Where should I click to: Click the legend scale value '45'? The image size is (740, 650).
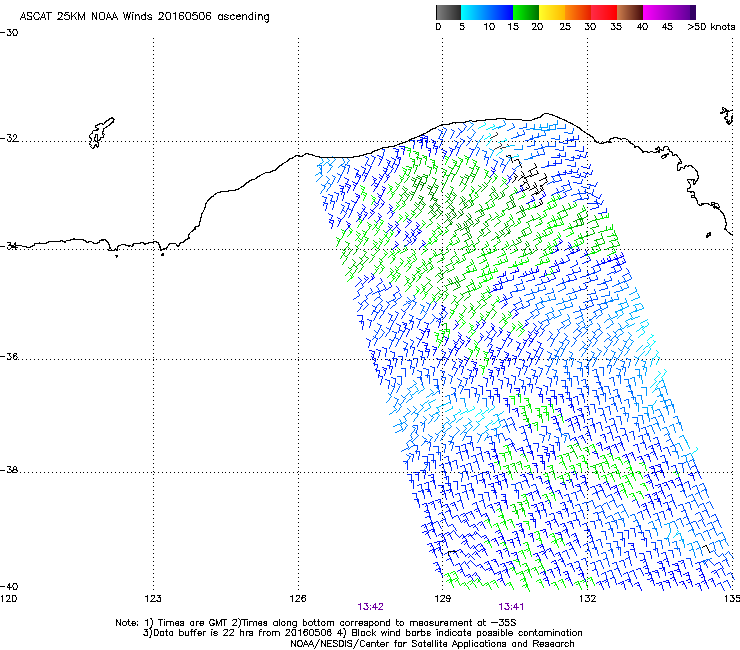[667, 27]
